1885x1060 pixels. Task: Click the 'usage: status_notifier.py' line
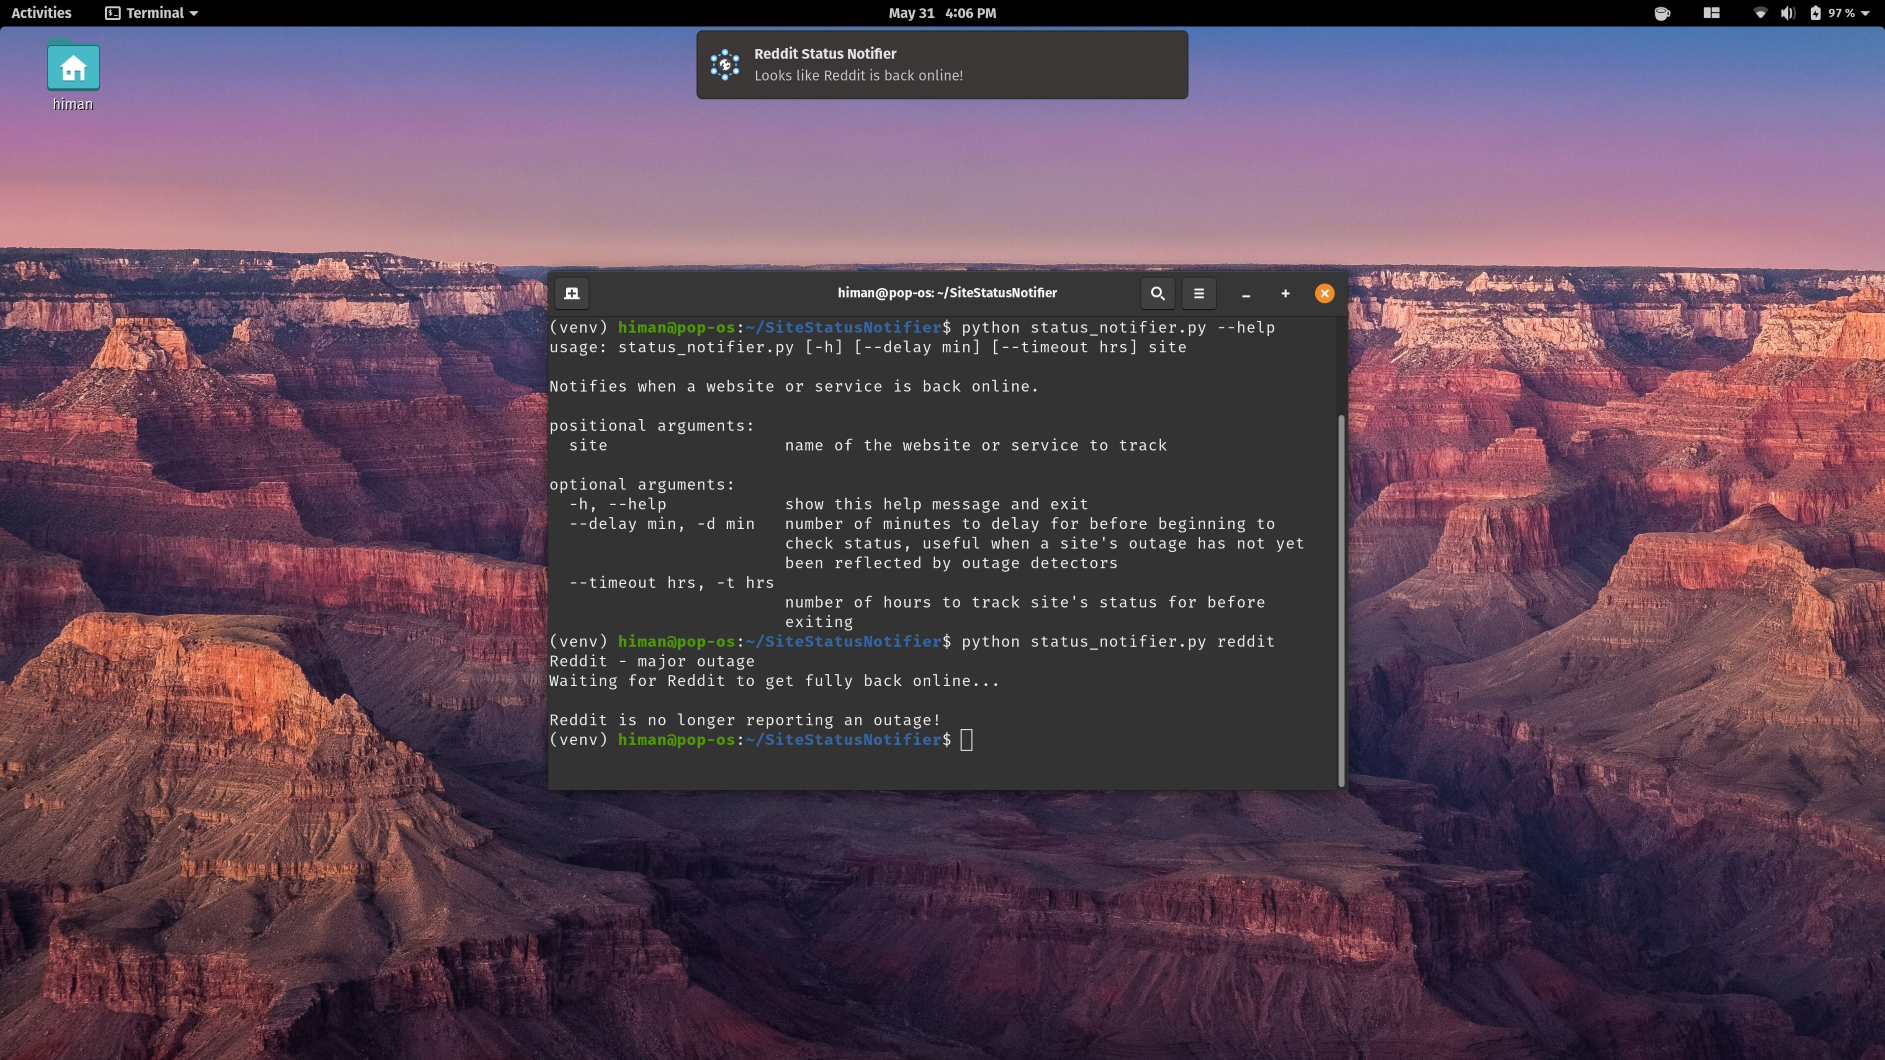pos(868,347)
